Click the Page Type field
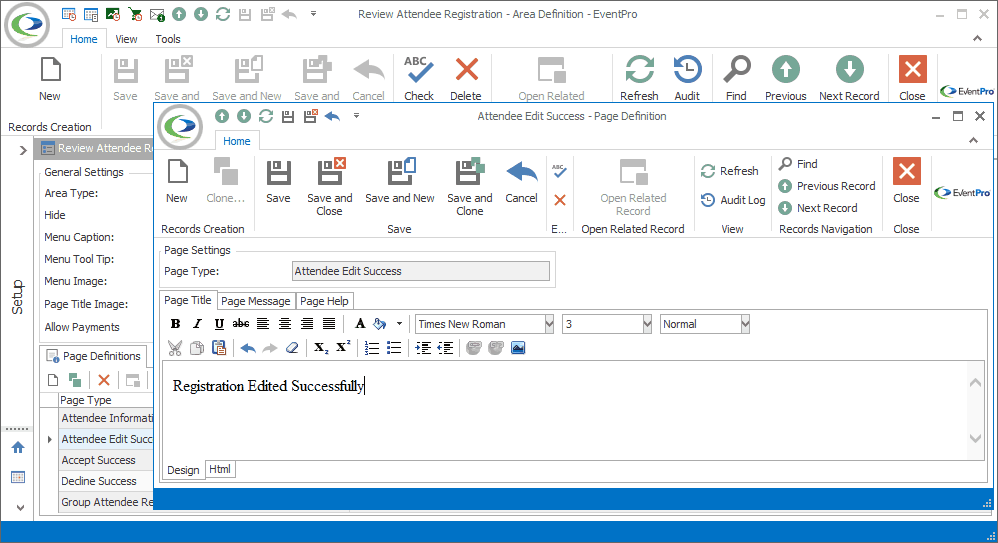The image size is (998, 543). point(421,271)
